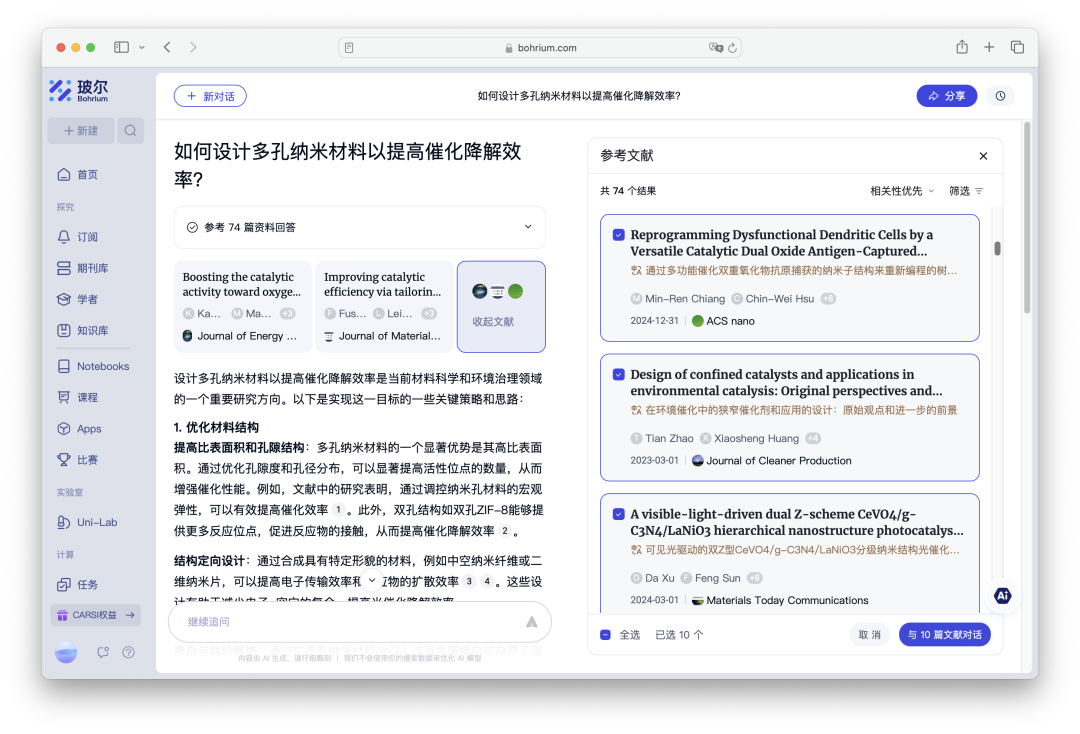Go back in Safari
The height and width of the screenshot is (734, 1080).
click(167, 47)
